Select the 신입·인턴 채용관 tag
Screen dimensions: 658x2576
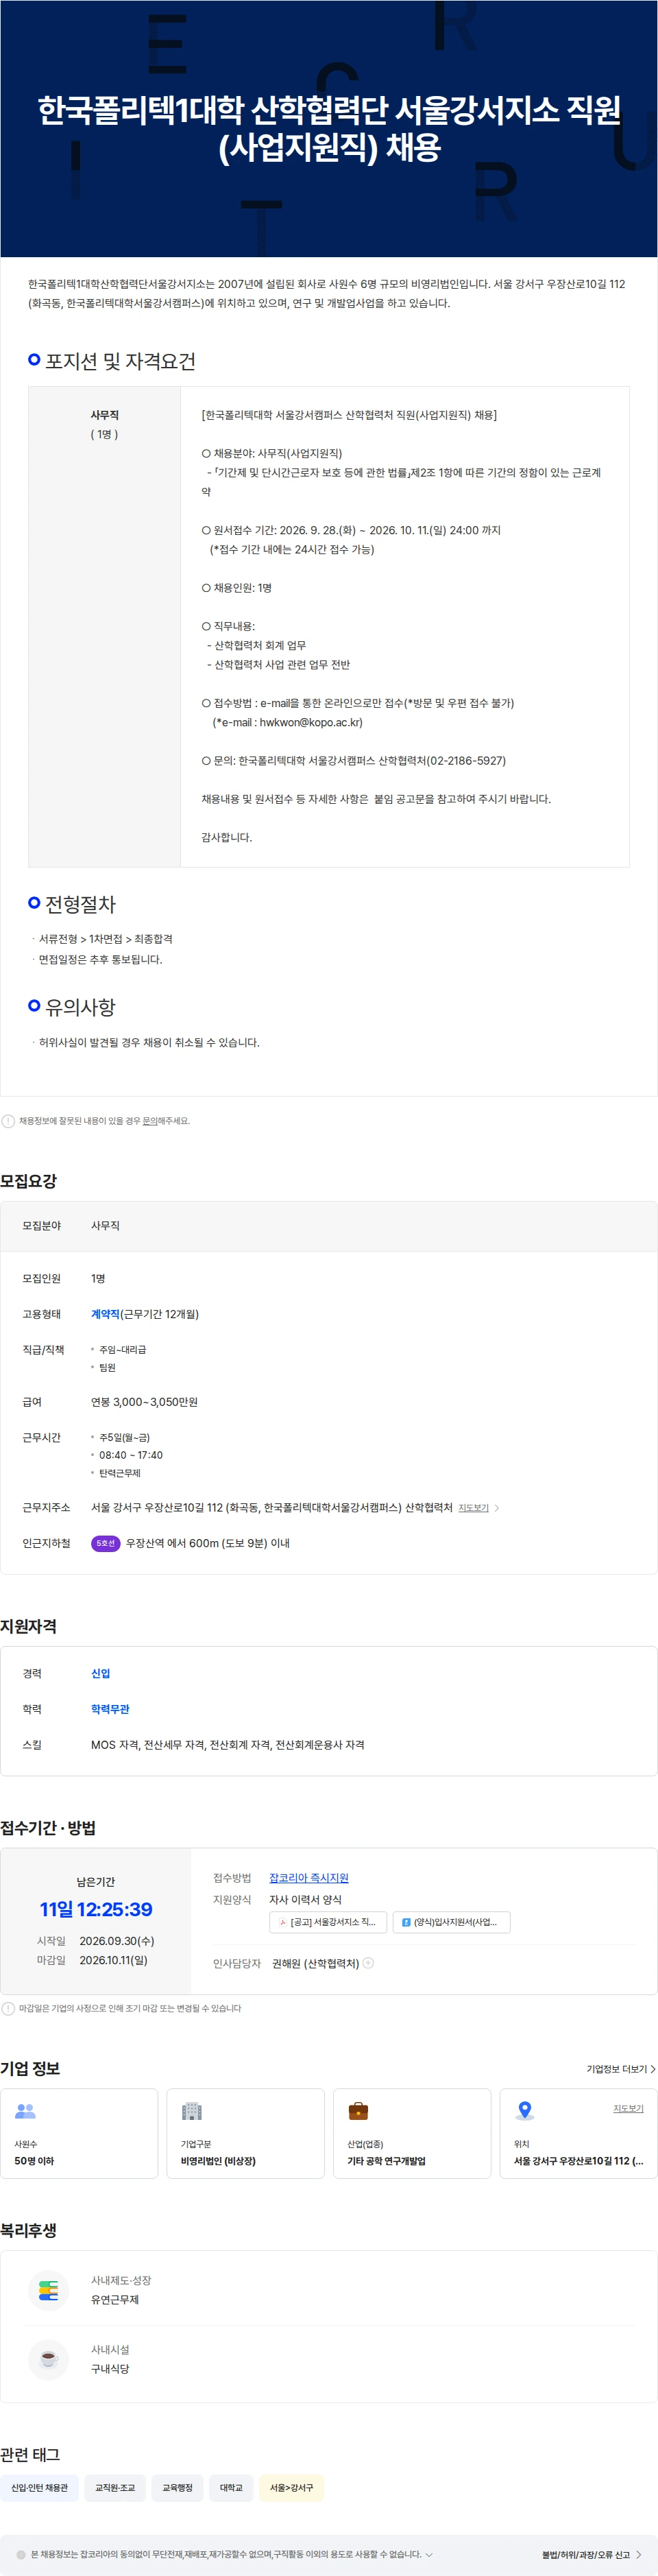pos(39,2487)
